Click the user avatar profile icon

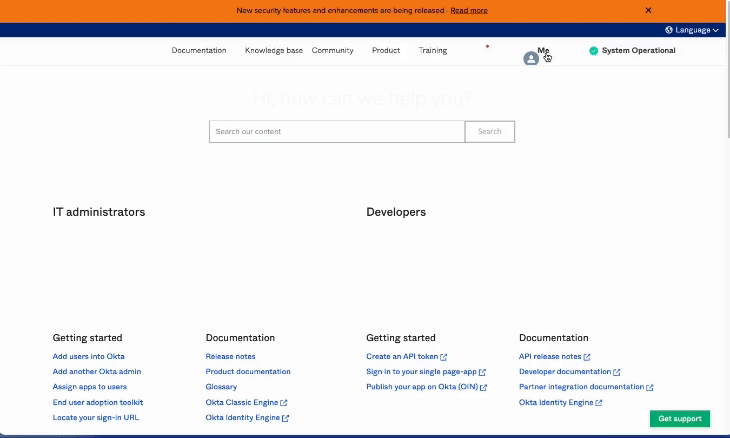(531, 59)
